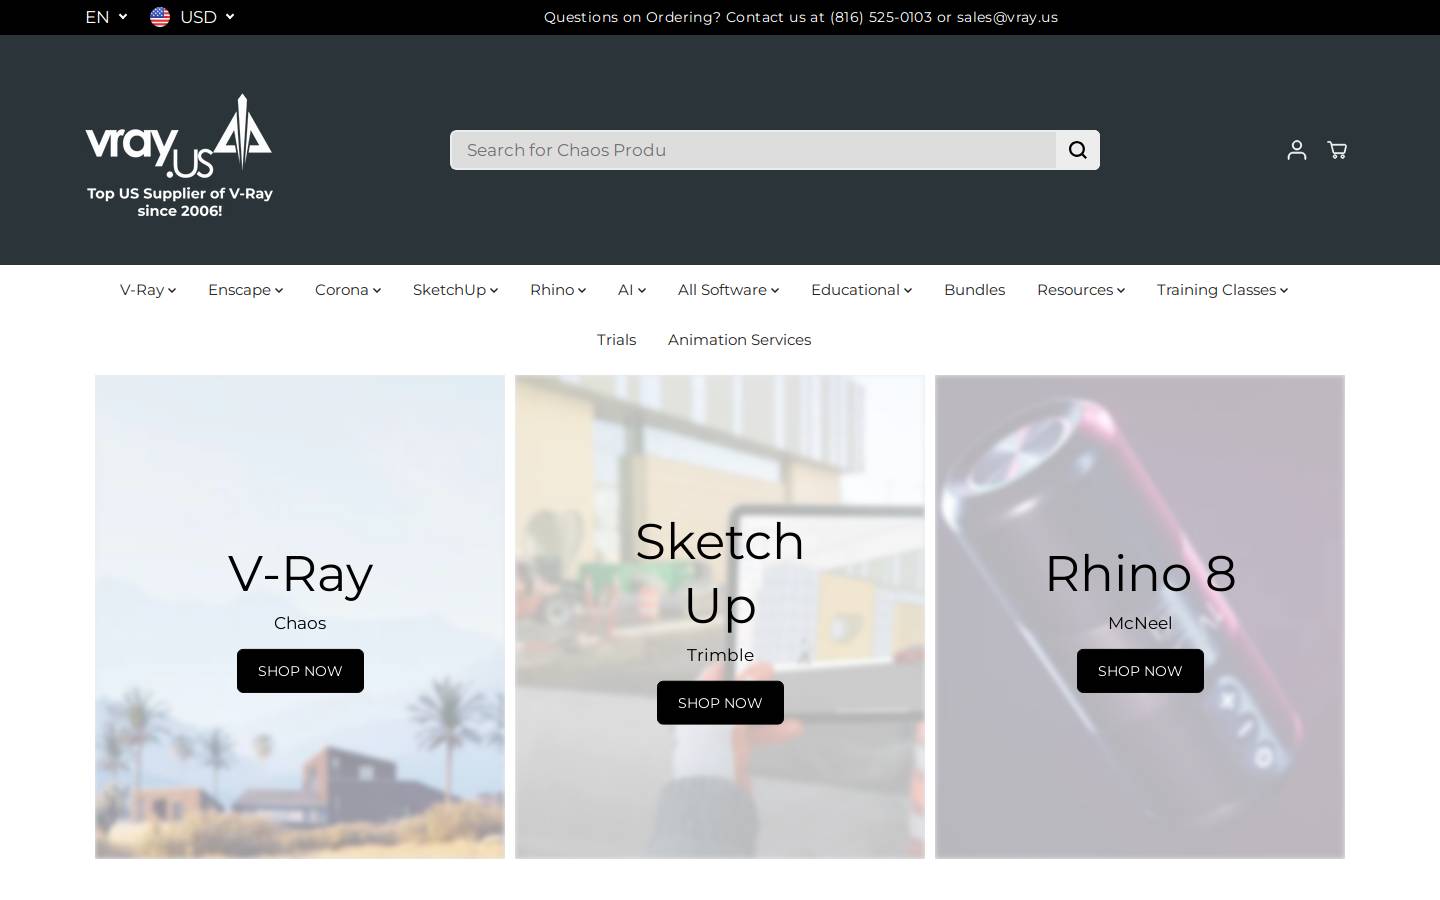
Task: Open the EN language dropdown
Action: click(x=107, y=17)
